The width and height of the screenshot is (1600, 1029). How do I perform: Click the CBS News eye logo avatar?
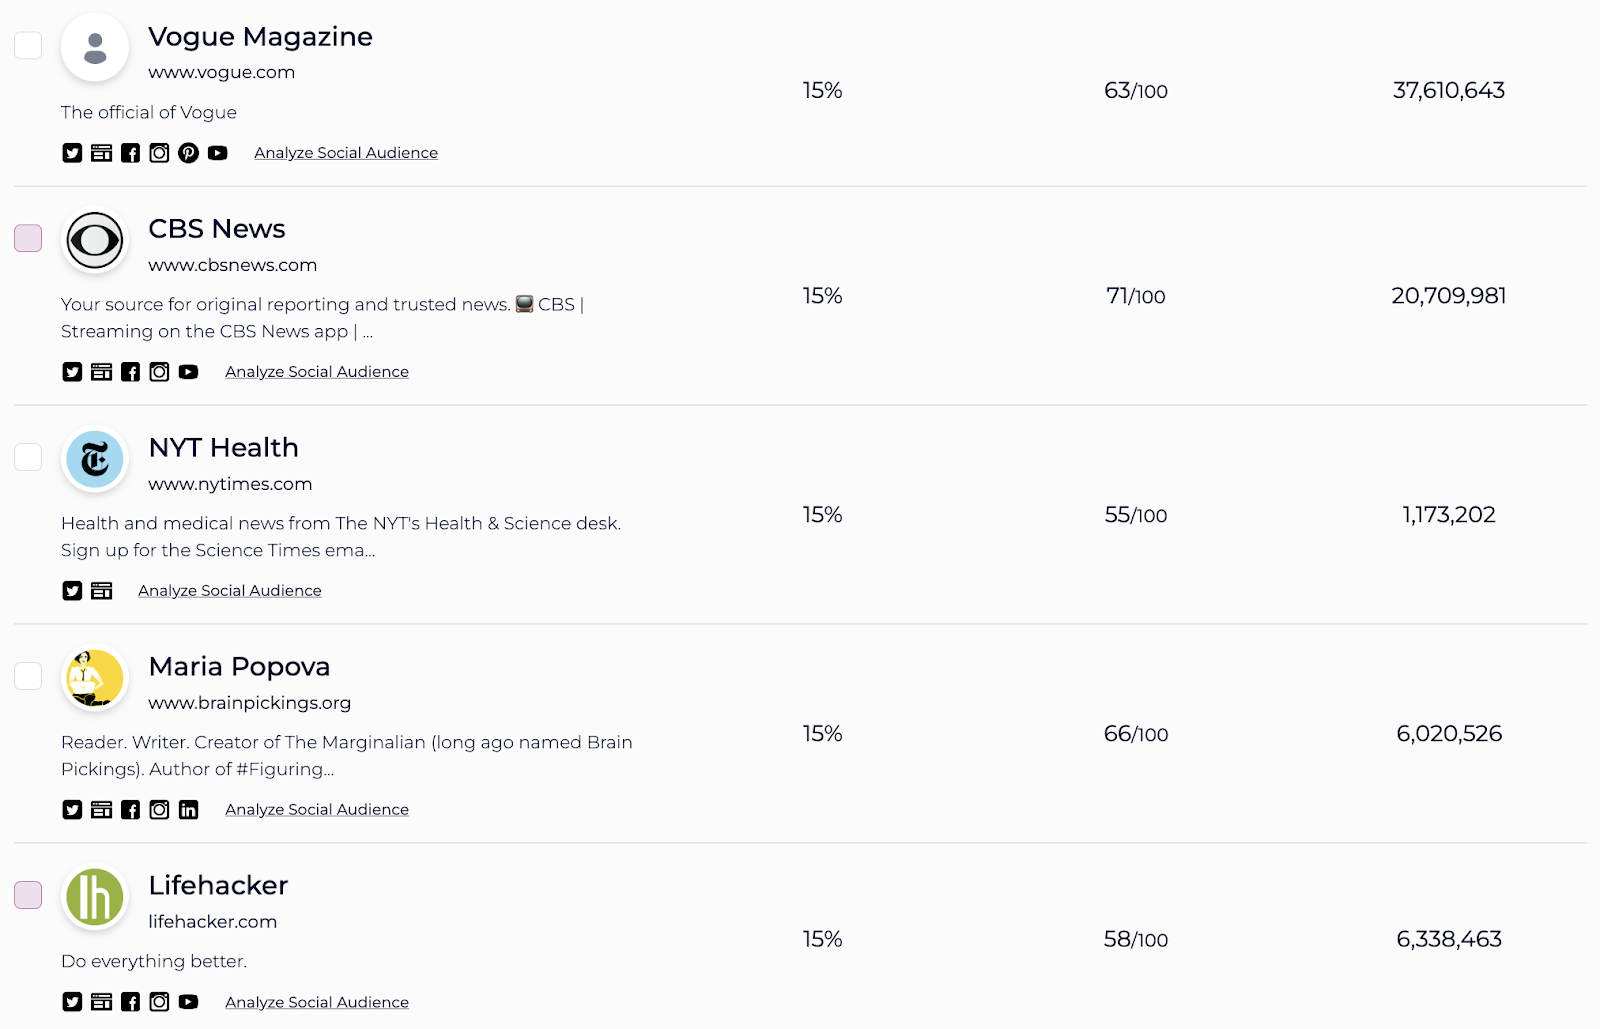[x=95, y=240]
